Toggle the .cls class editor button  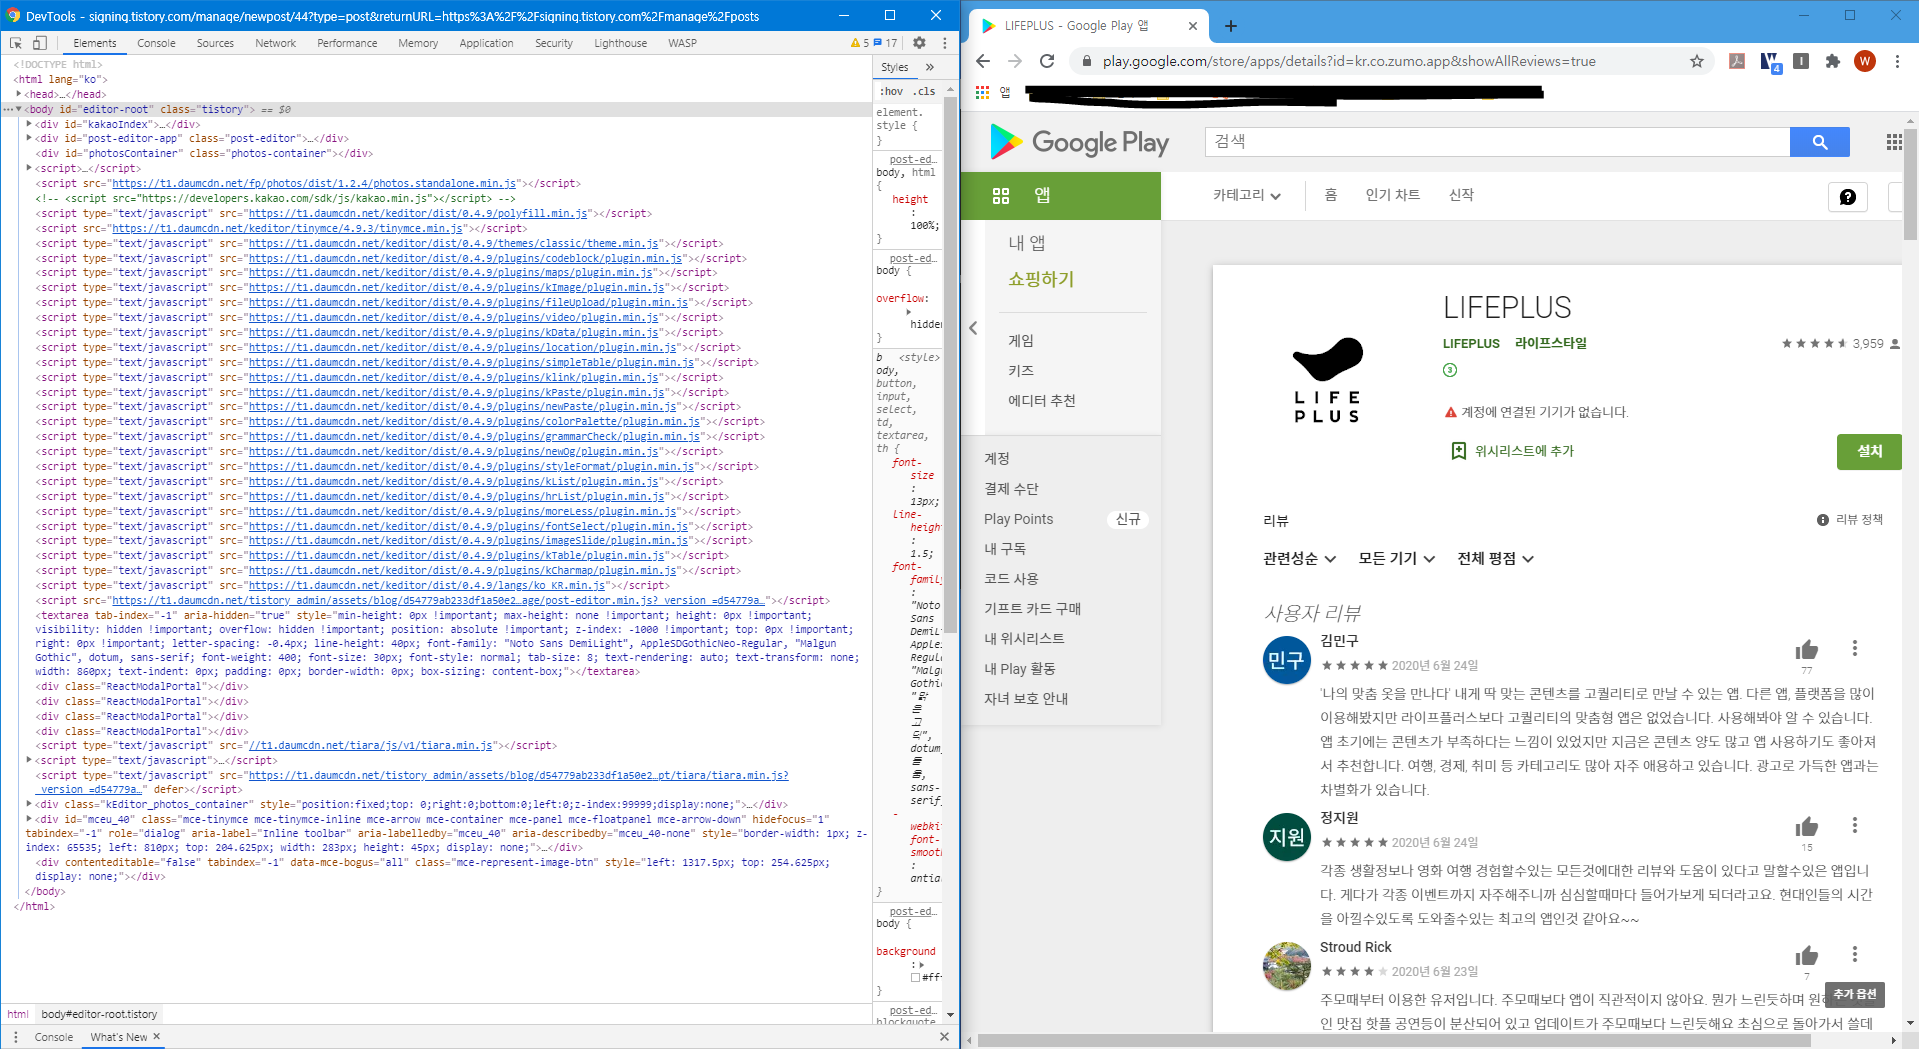[925, 91]
